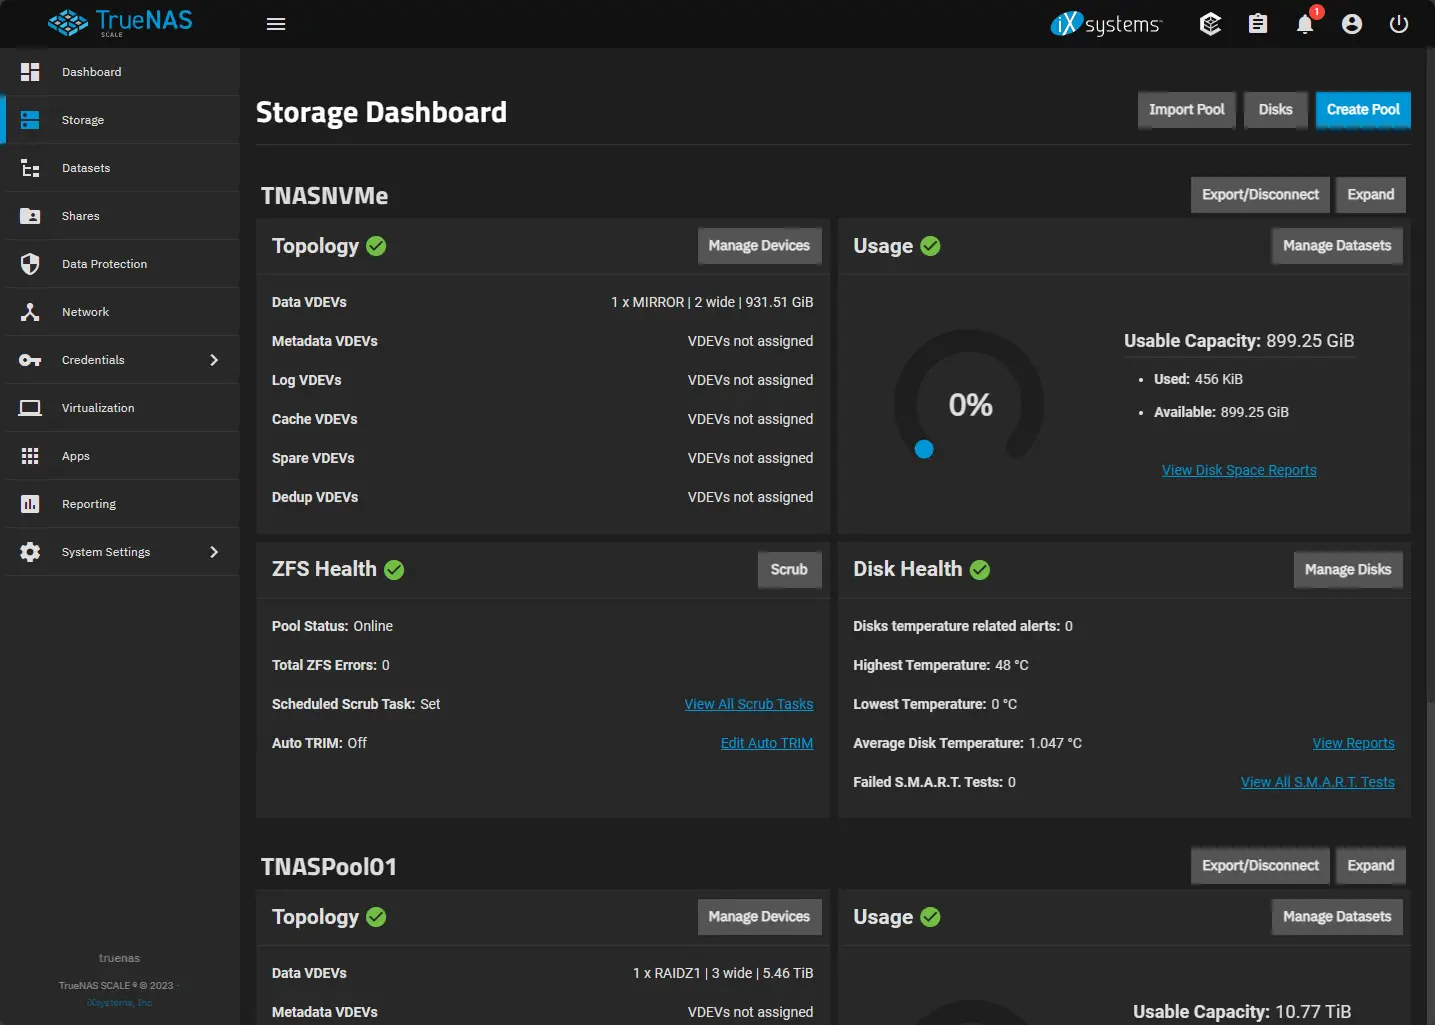Click the Manage Disks button
The width and height of the screenshot is (1435, 1025).
click(x=1348, y=570)
